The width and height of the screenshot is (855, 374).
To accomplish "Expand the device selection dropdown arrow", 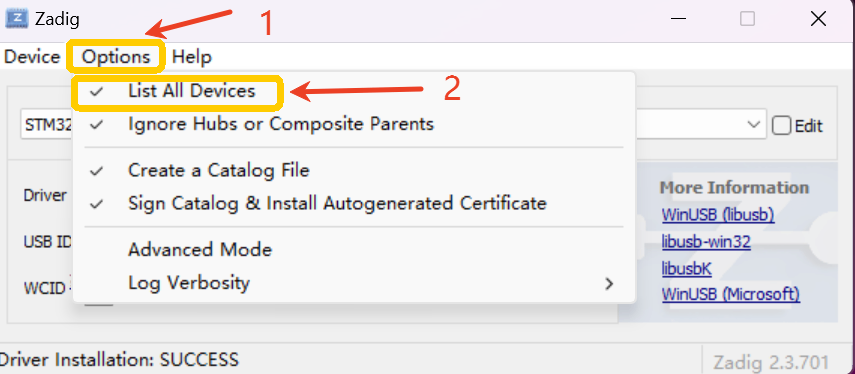I will (754, 124).
